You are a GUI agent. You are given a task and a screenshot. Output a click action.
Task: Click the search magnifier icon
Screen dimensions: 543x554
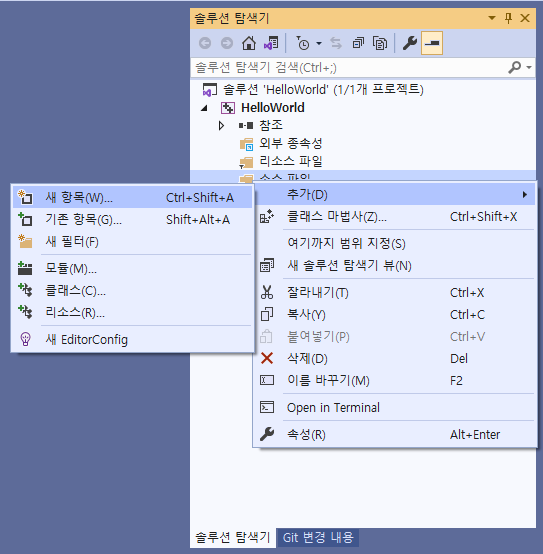(x=514, y=67)
